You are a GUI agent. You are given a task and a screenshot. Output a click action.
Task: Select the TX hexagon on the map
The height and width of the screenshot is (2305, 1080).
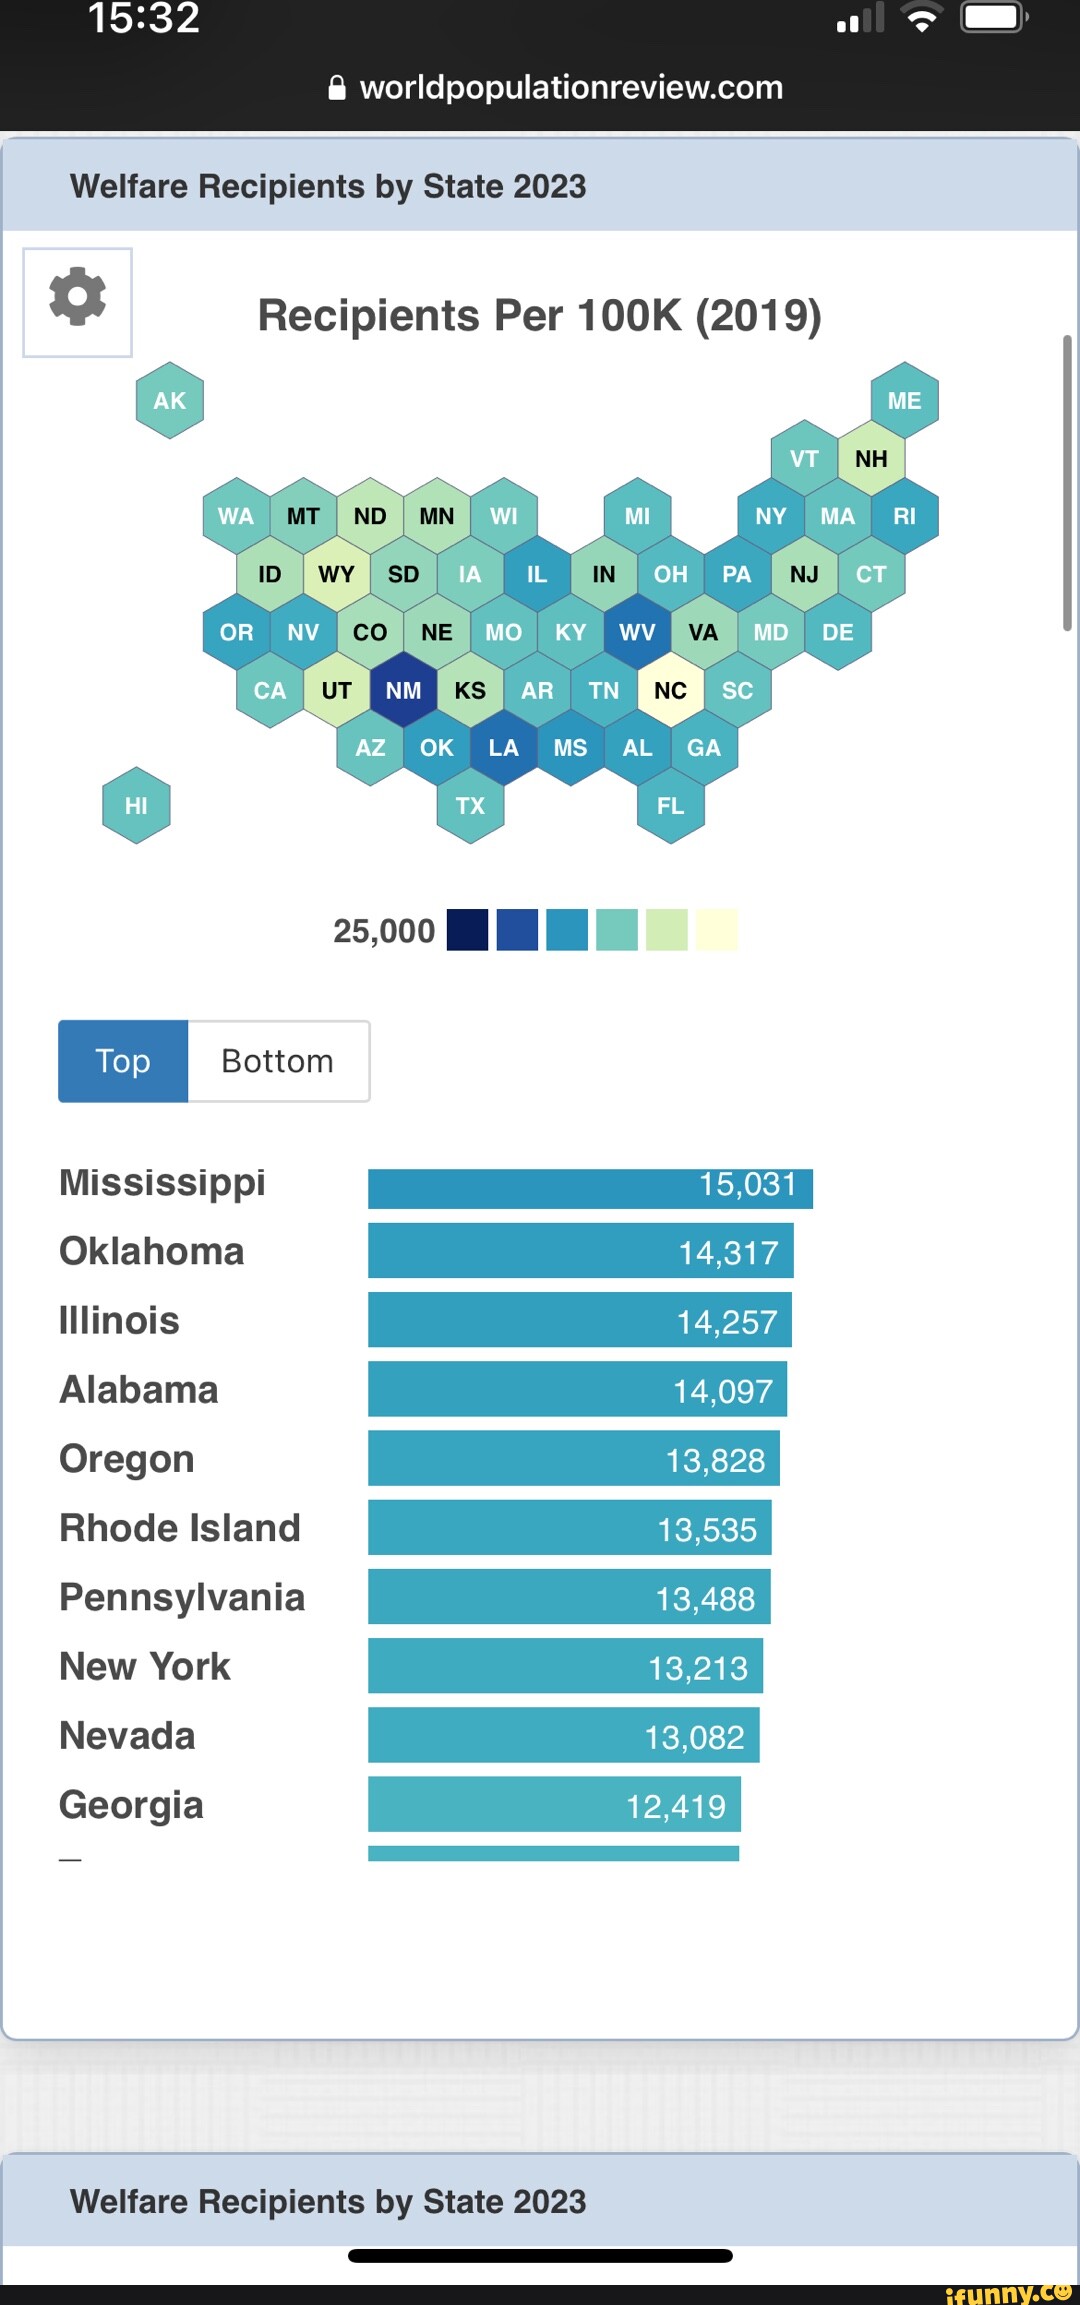[x=470, y=806]
